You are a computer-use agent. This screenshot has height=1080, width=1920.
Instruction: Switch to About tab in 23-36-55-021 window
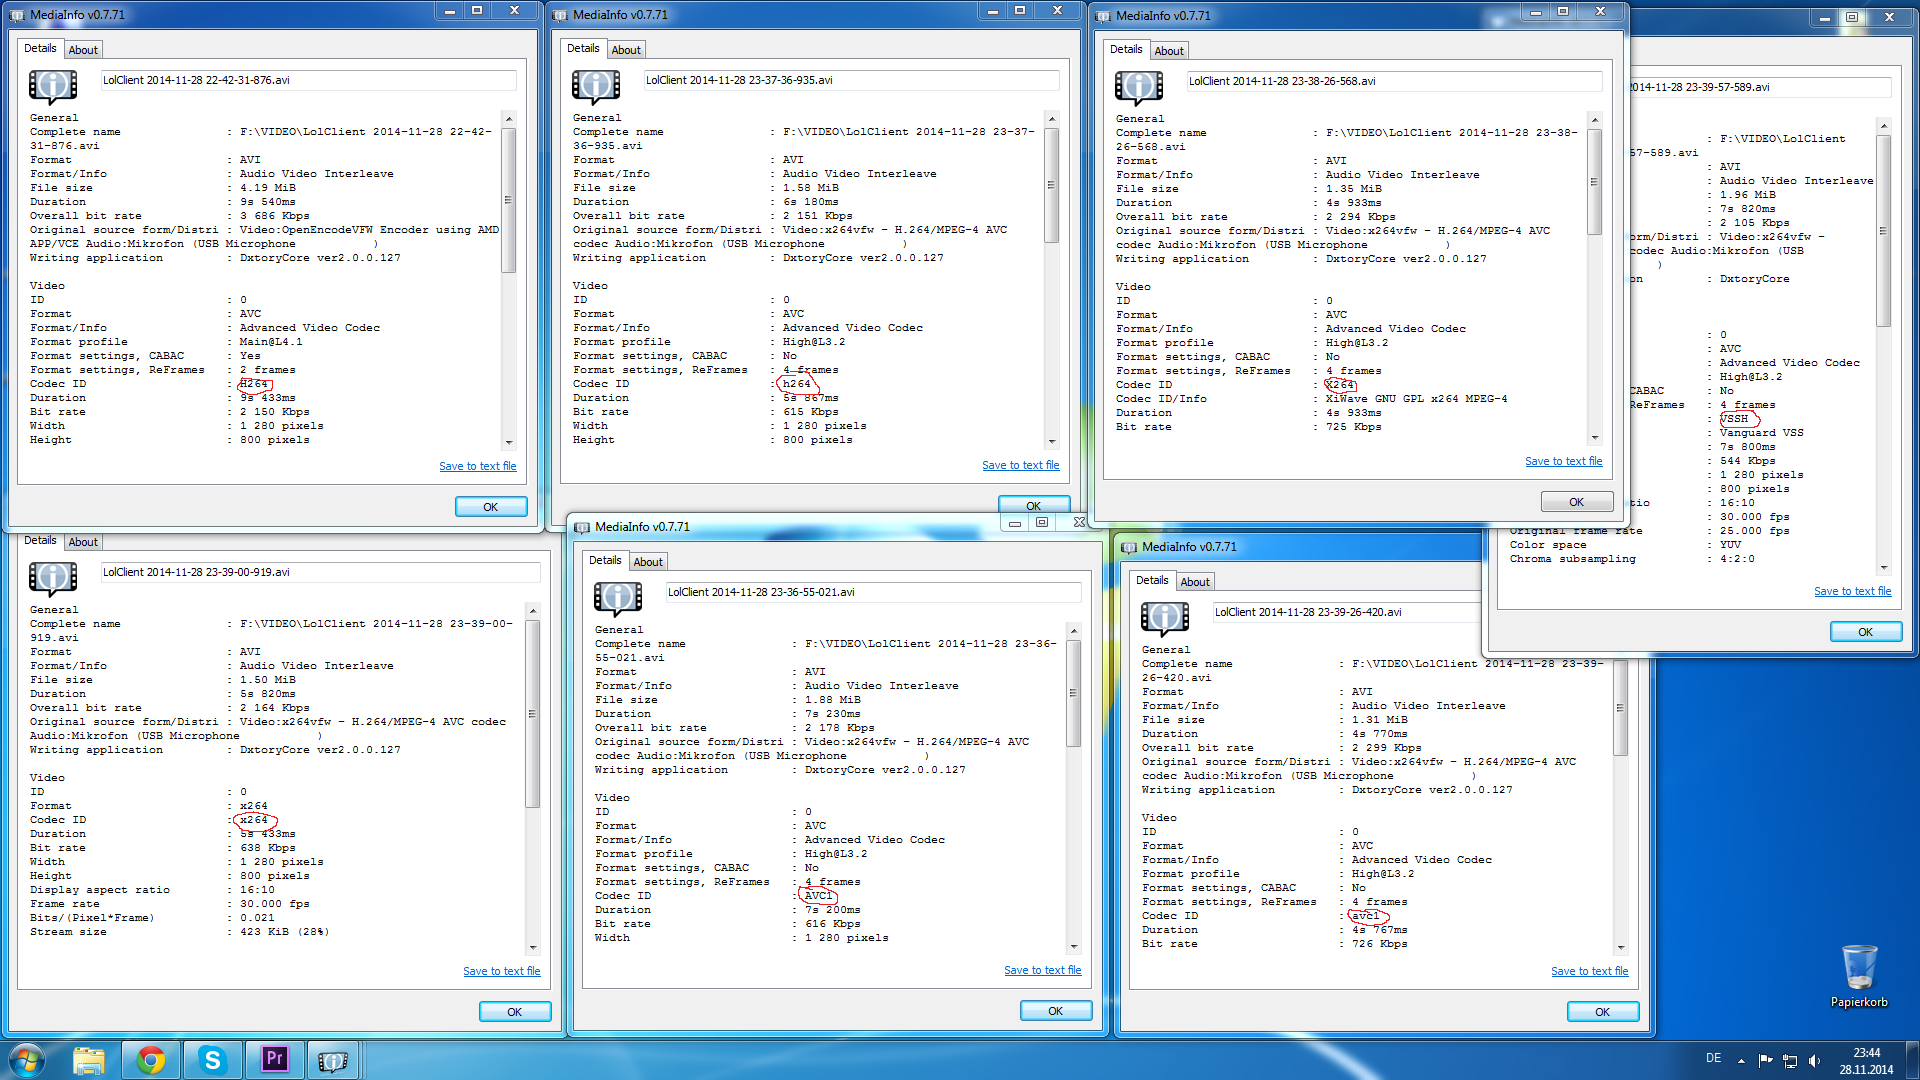coord(648,562)
